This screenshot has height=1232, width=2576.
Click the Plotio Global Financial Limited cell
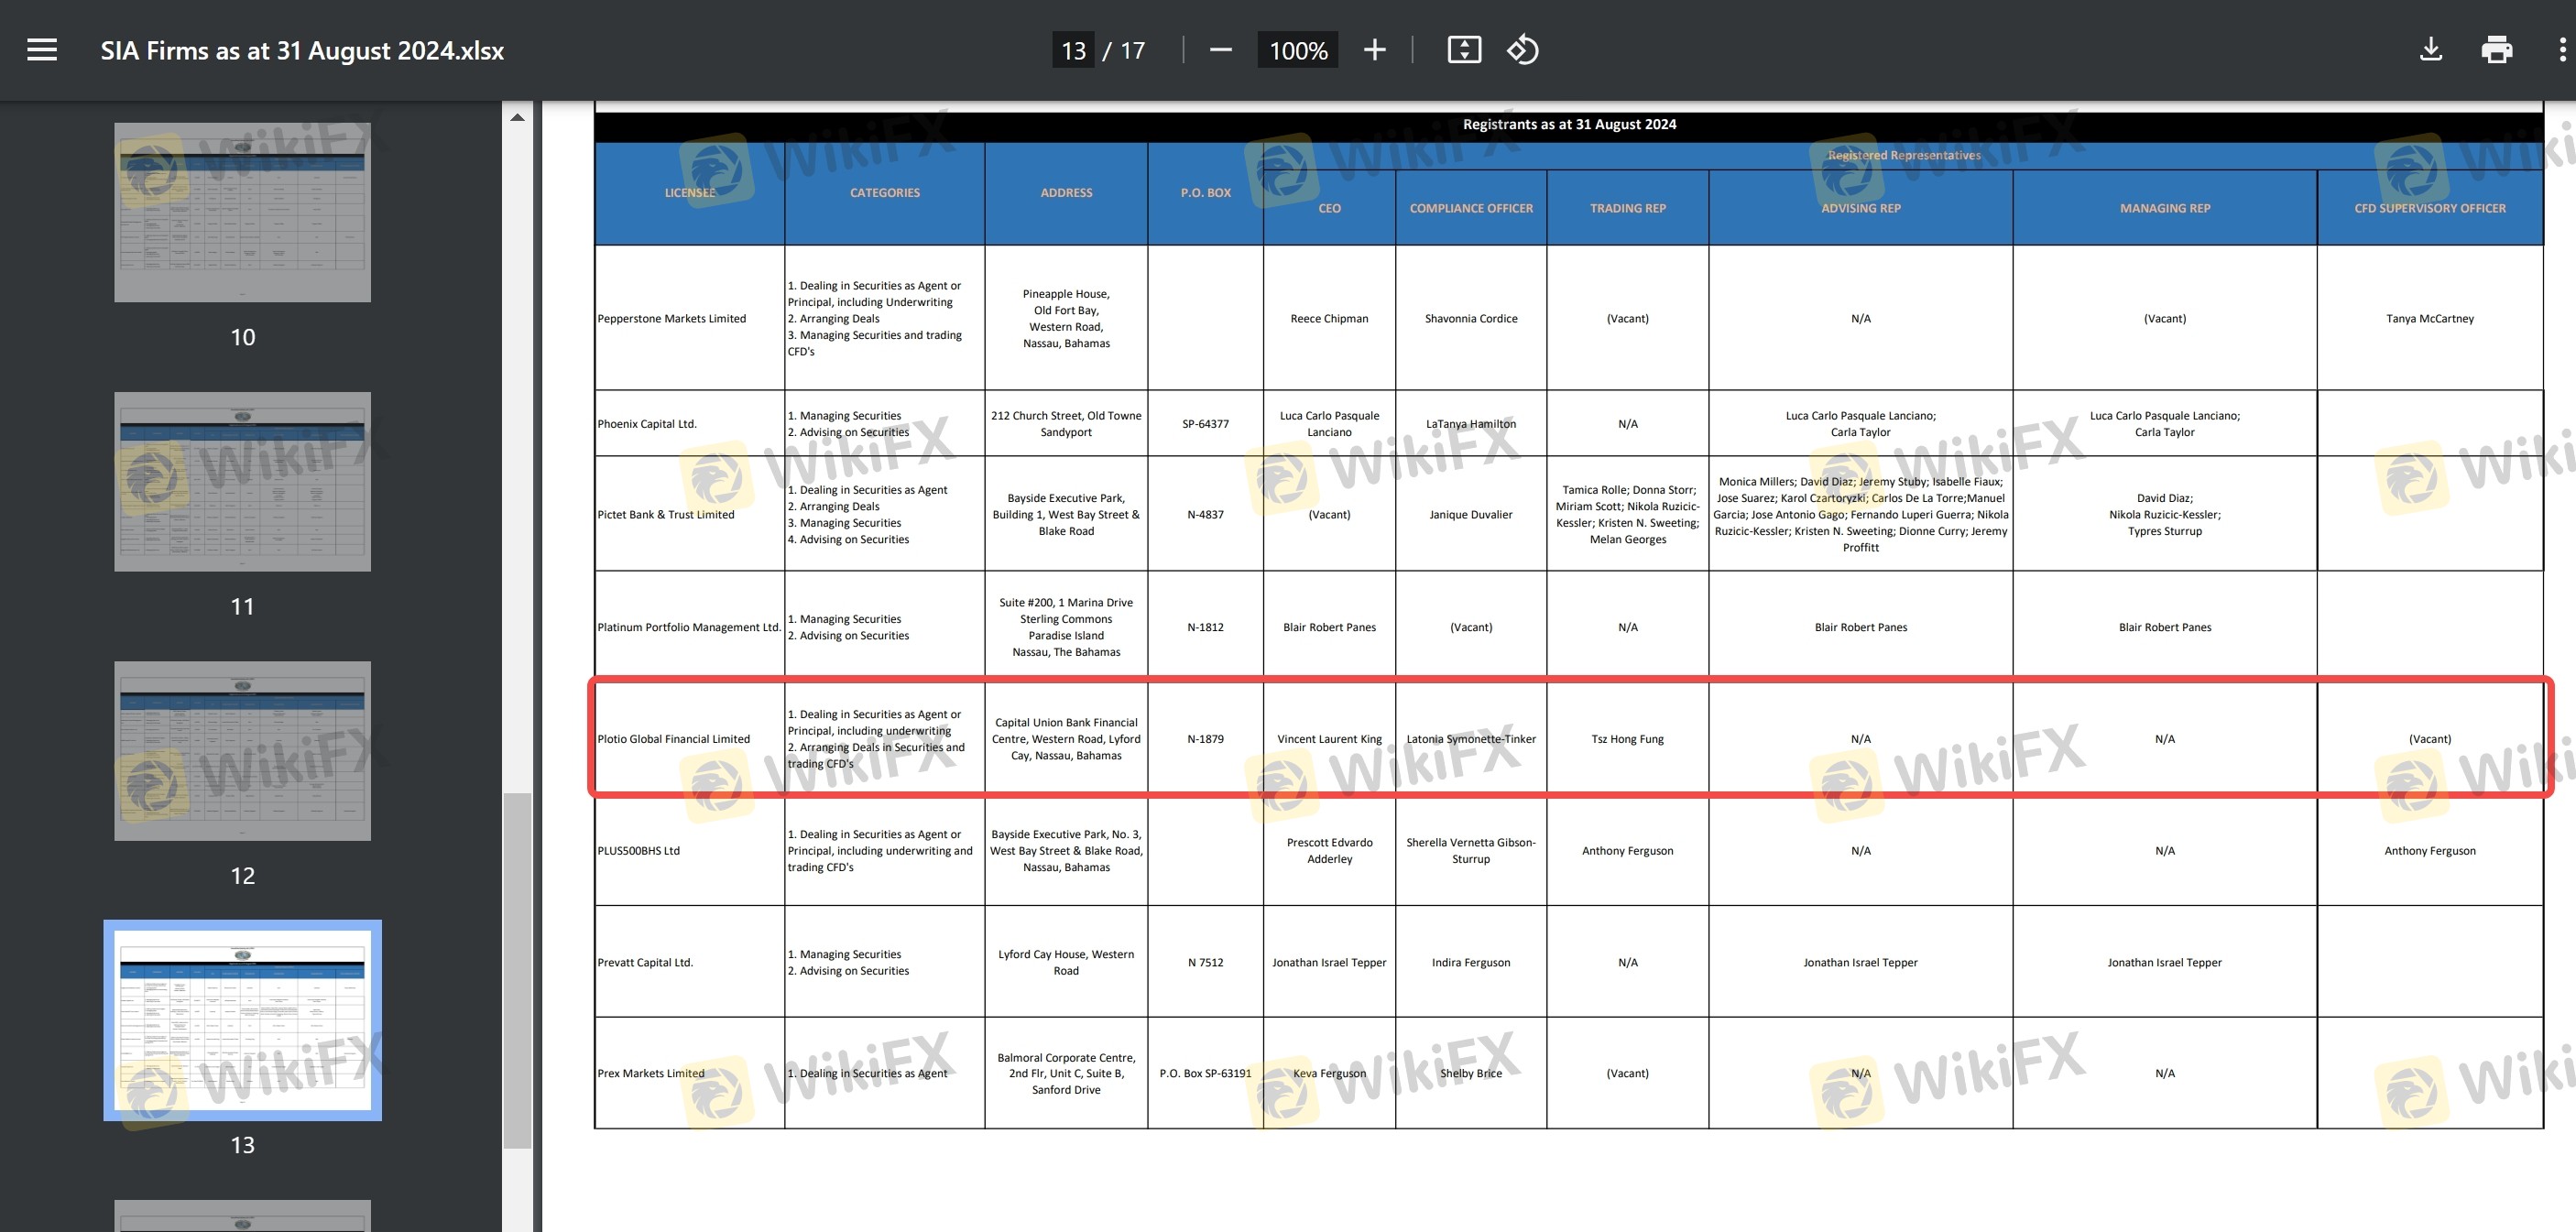point(674,739)
